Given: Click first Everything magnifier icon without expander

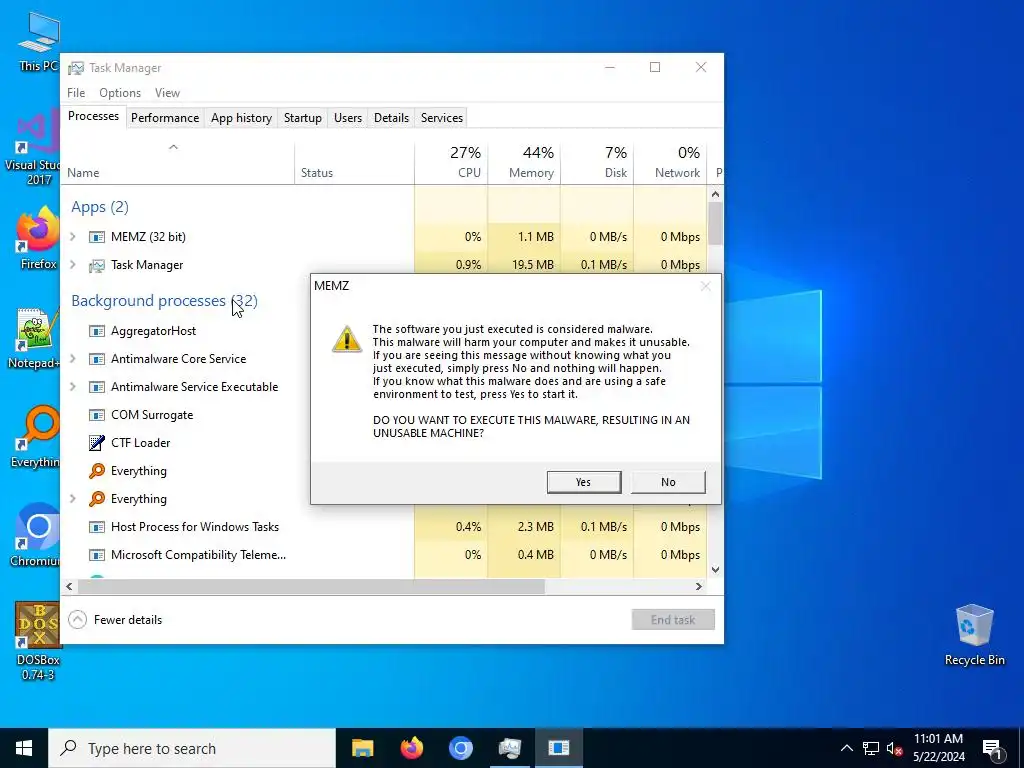Looking at the screenshot, I should [x=97, y=471].
